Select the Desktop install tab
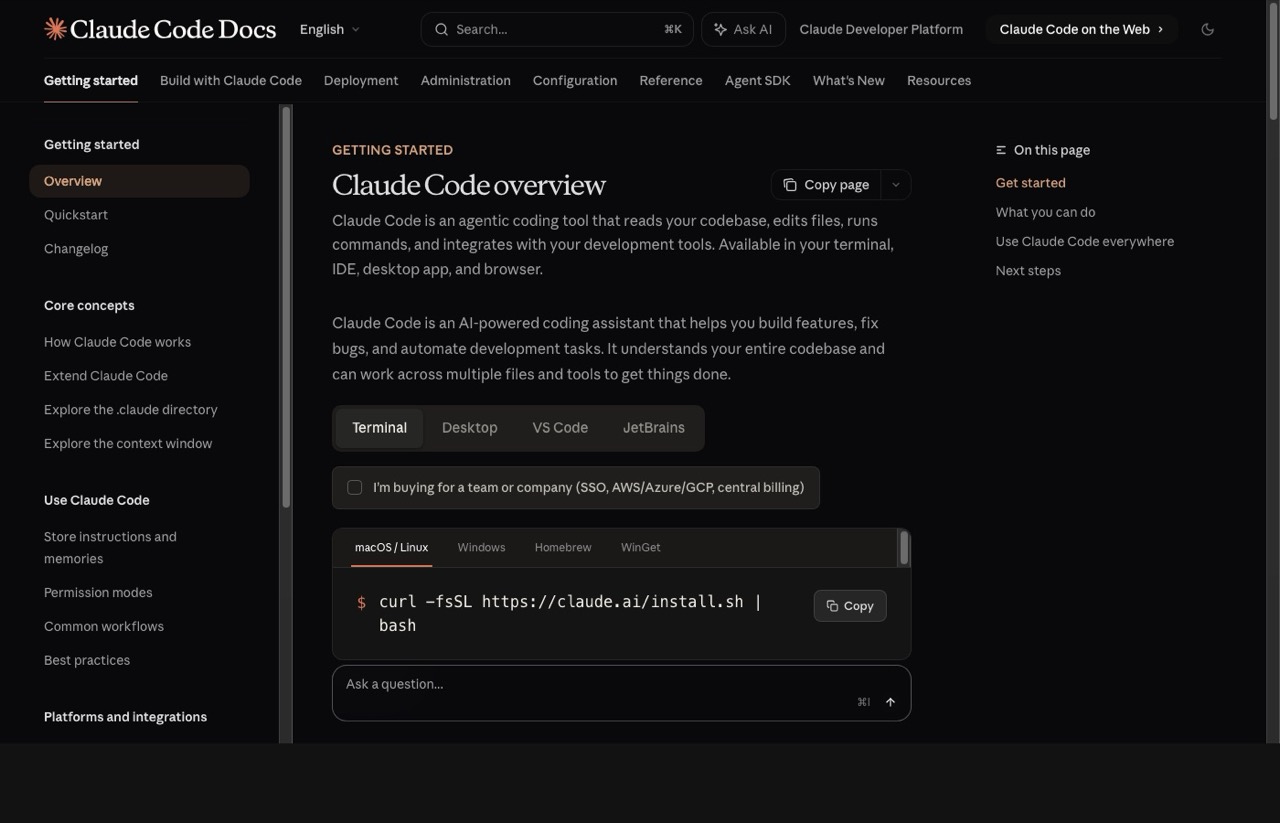This screenshot has width=1280, height=823. (469, 428)
